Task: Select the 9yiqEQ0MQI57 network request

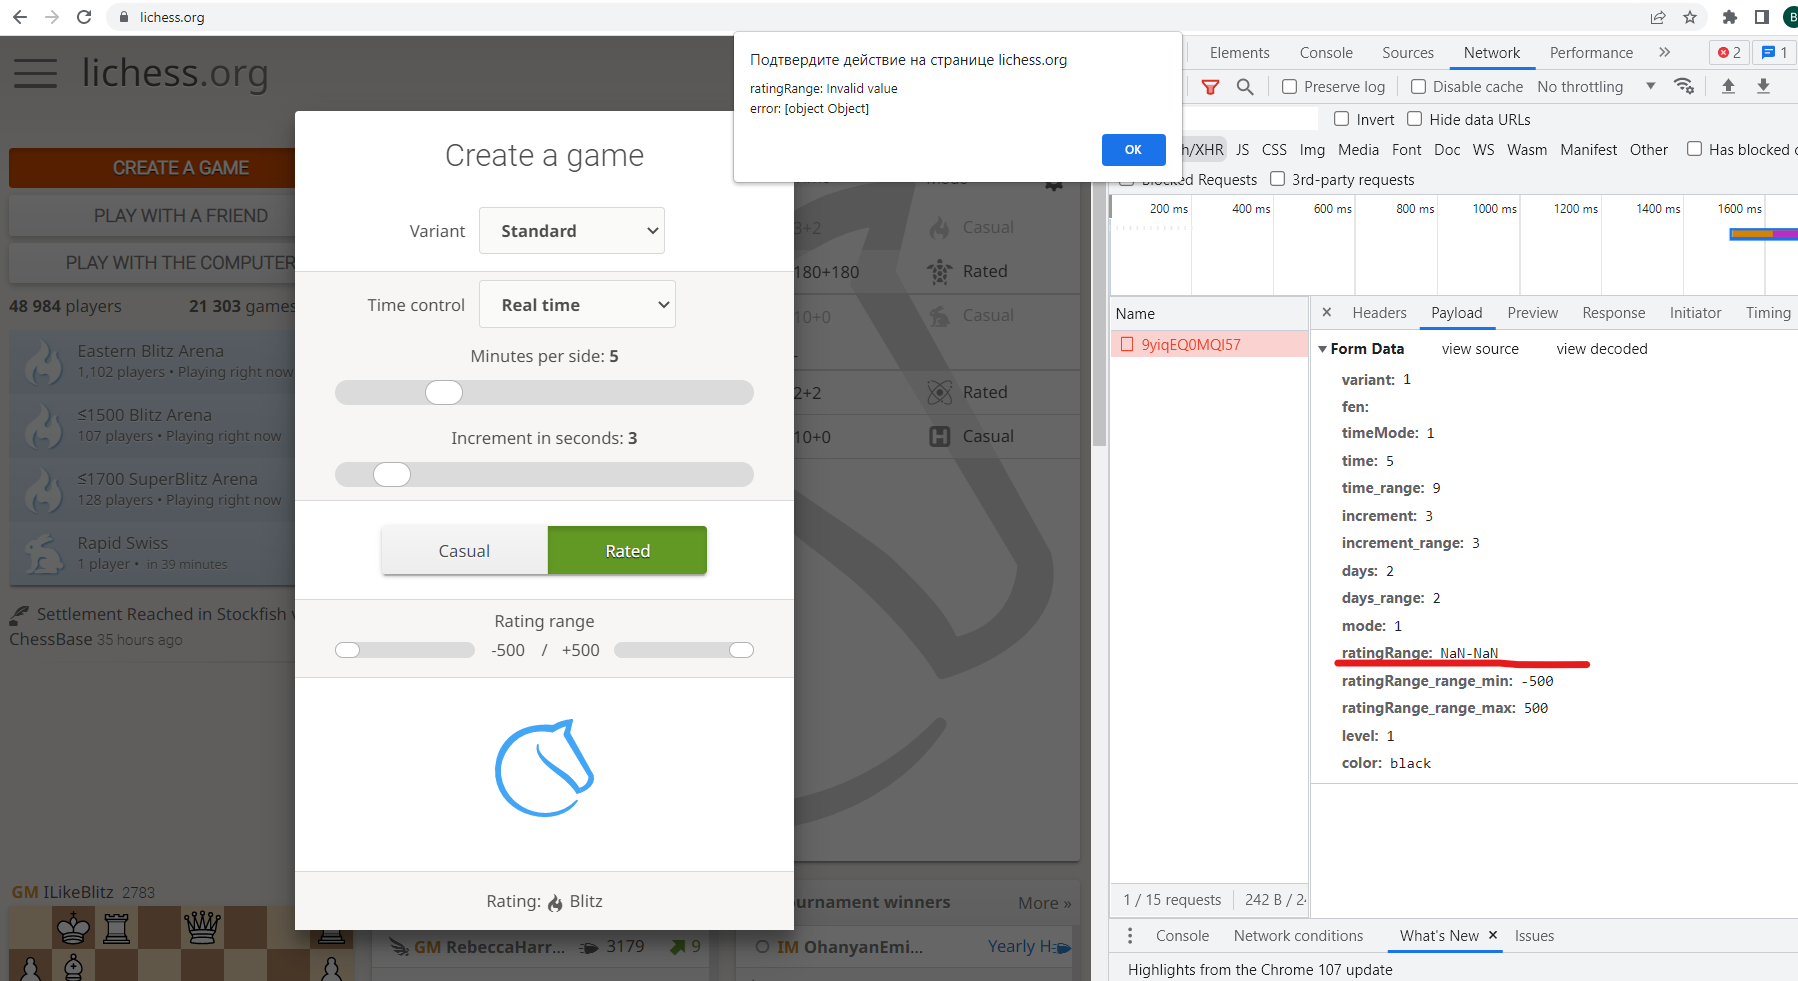Action: (1191, 344)
